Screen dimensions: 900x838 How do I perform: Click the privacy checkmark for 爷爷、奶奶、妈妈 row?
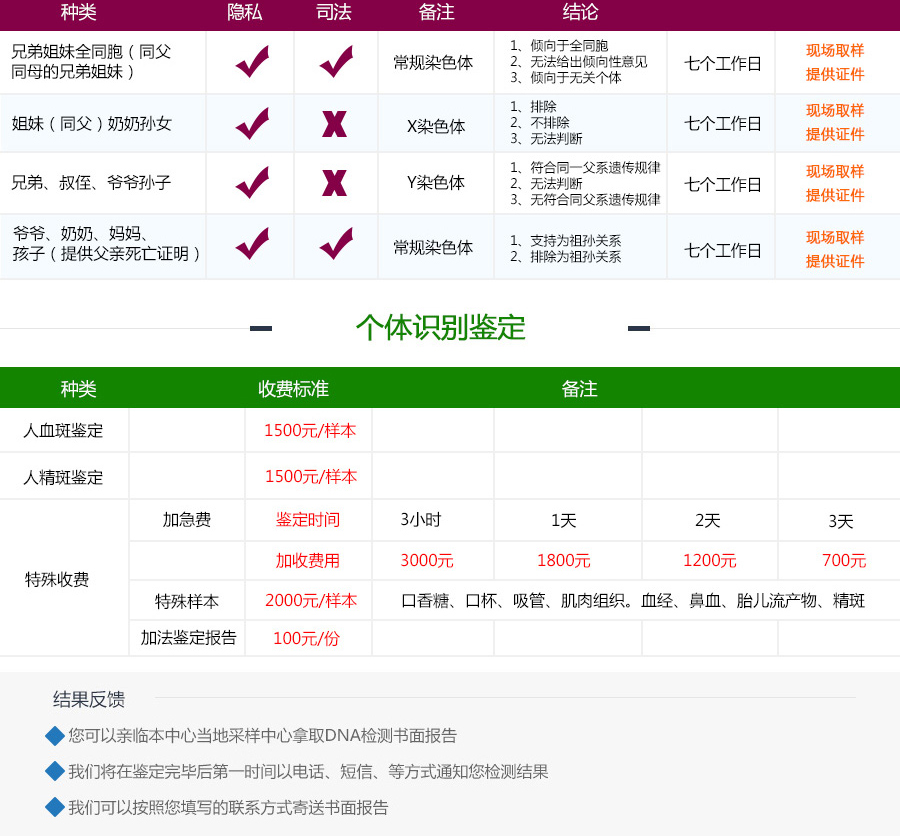252,243
